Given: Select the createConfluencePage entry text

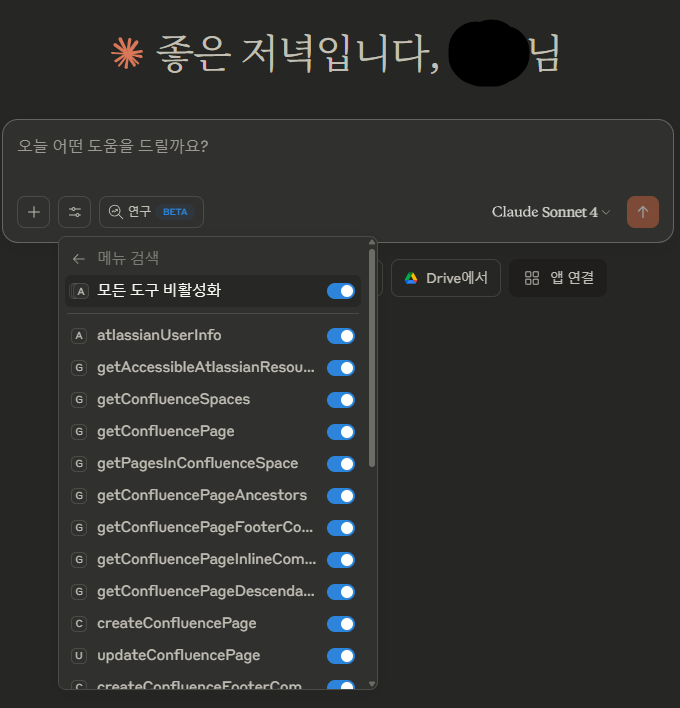Looking at the screenshot, I should coord(177,624).
